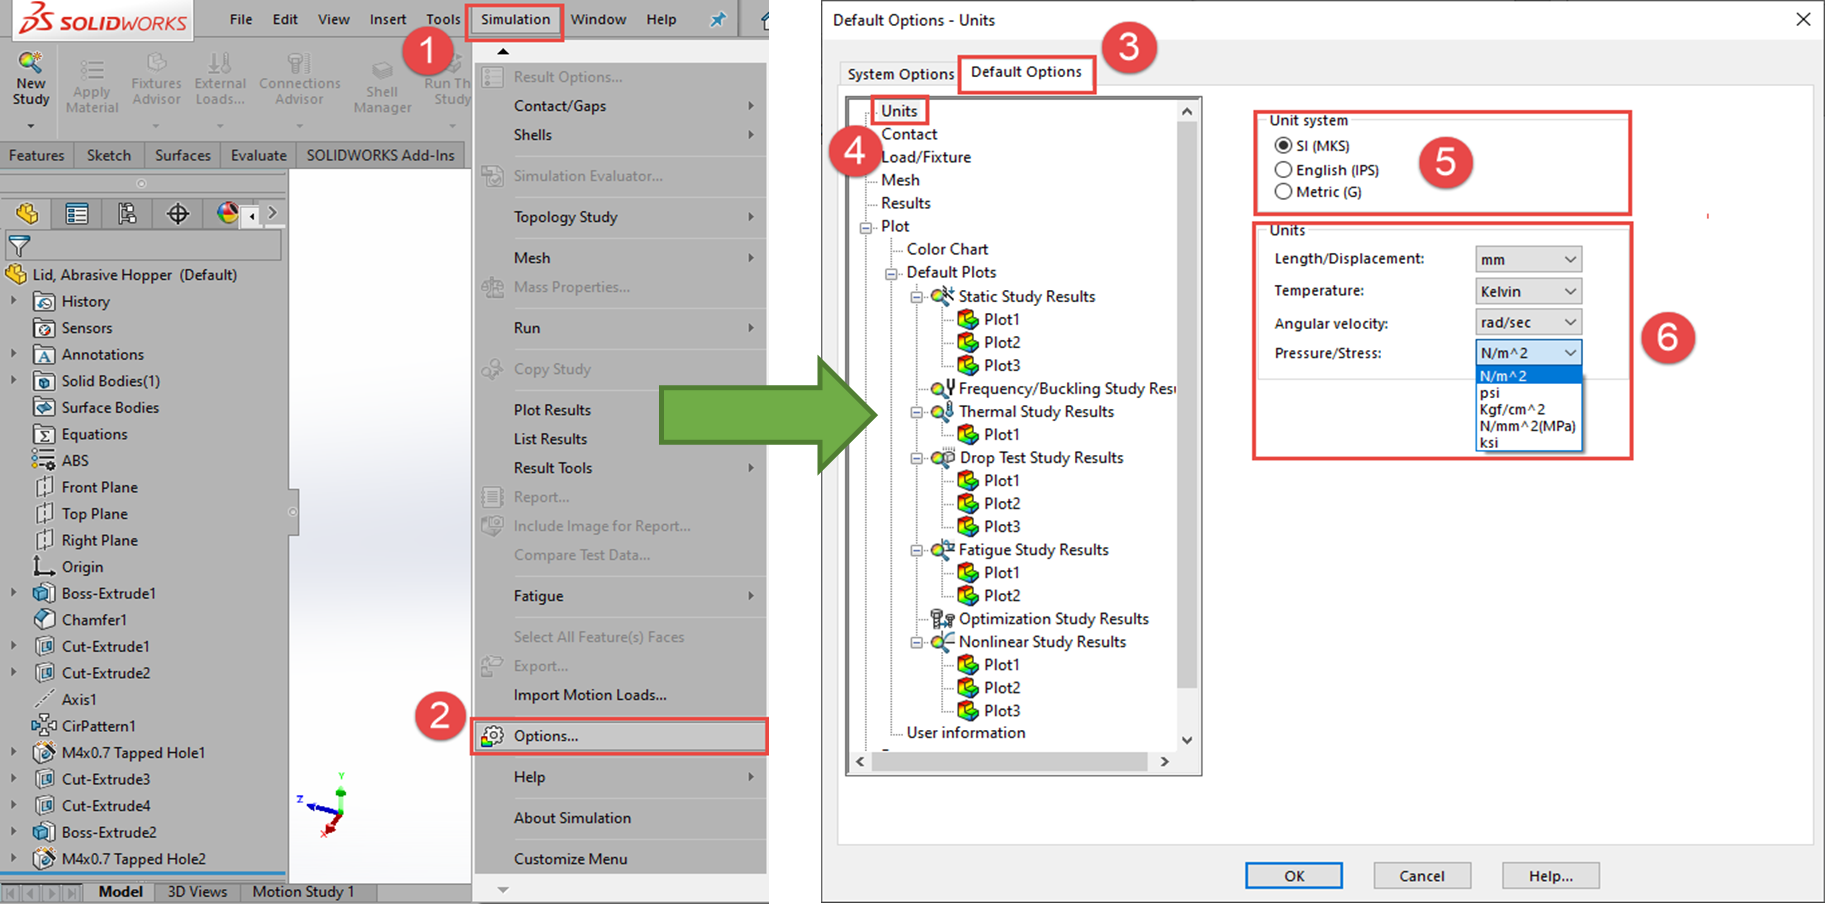Collapse the Static Study Results node

916,297
